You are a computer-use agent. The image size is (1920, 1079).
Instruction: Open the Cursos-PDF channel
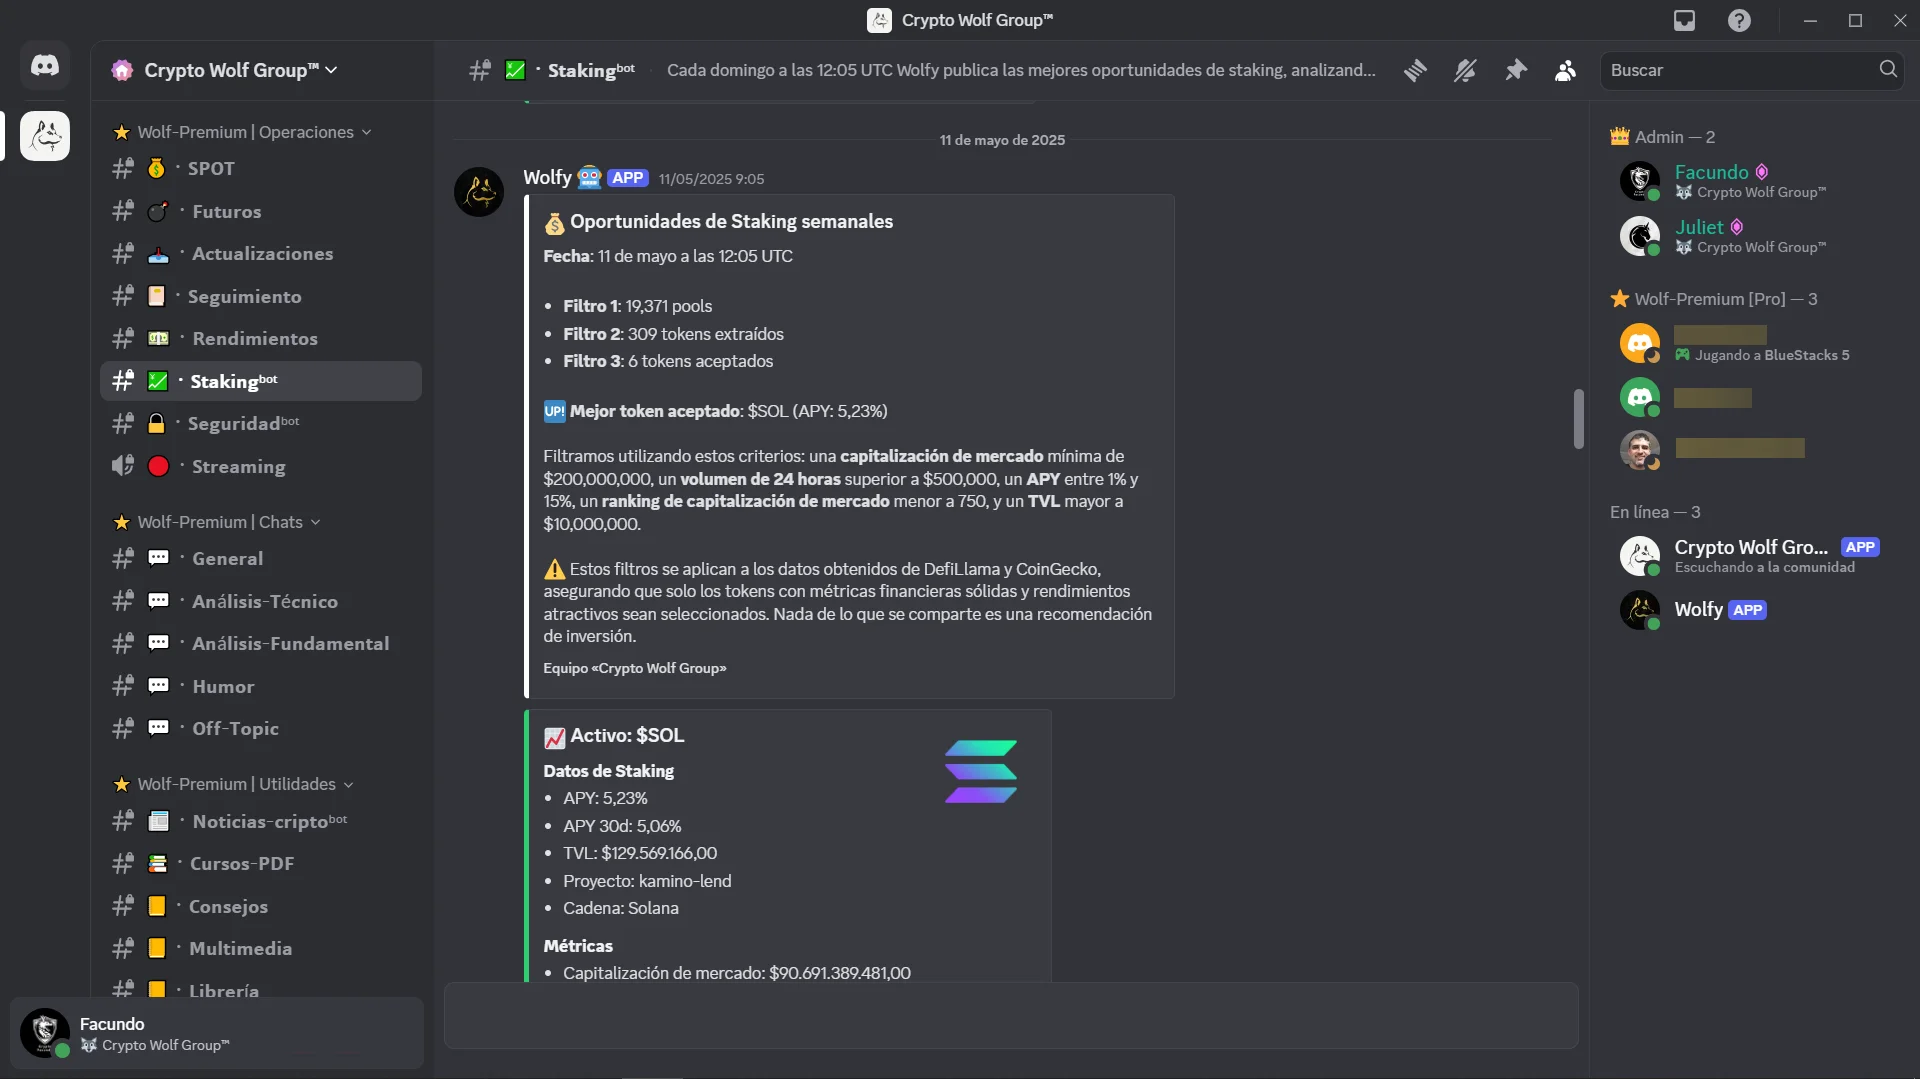pyautogui.click(x=261, y=864)
